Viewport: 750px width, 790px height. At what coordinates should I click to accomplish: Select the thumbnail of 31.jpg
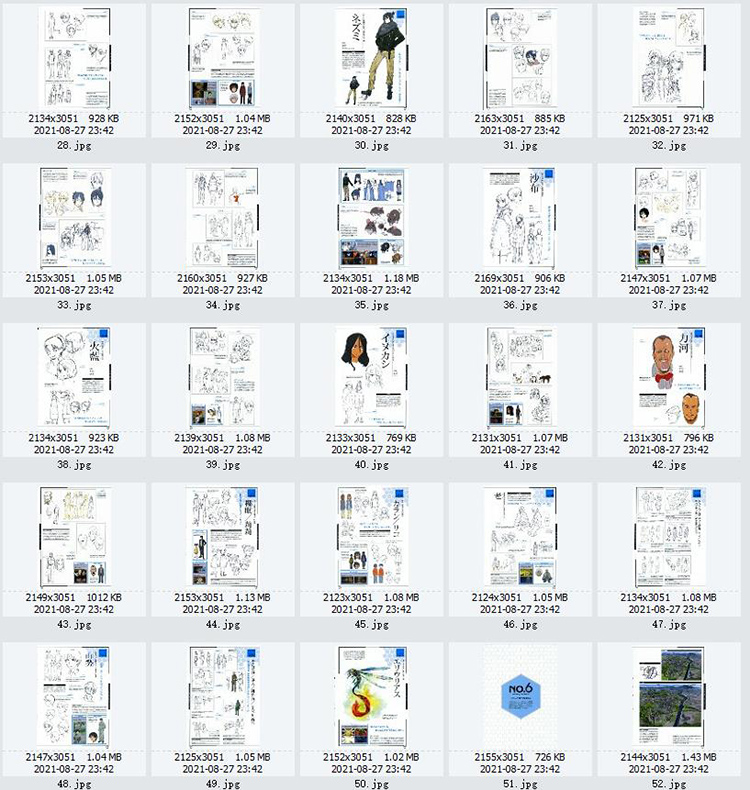(520, 57)
